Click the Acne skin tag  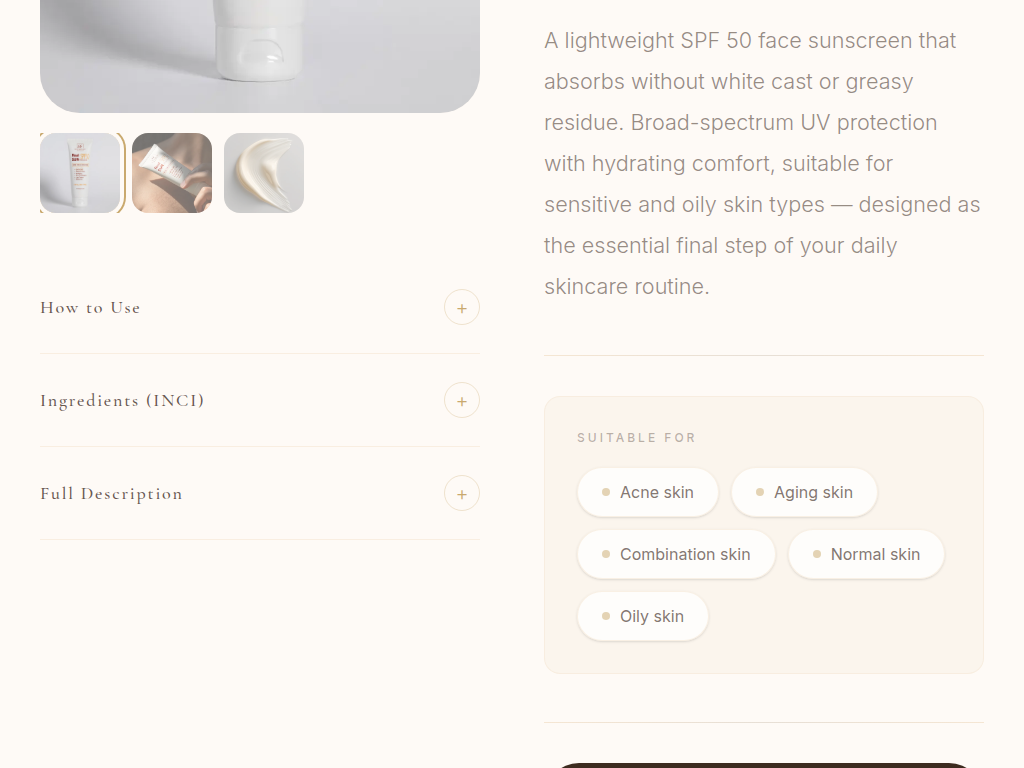648,492
